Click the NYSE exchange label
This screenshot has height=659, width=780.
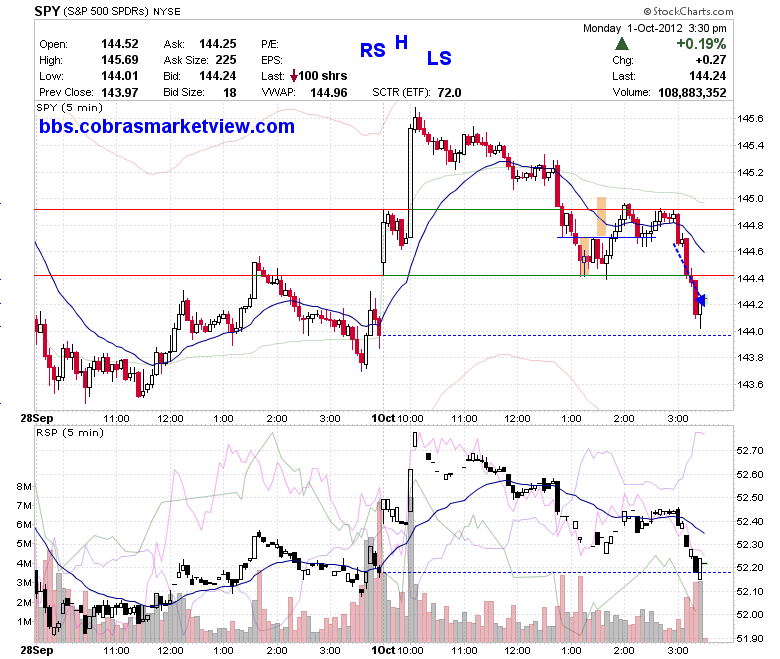tap(167, 11)
